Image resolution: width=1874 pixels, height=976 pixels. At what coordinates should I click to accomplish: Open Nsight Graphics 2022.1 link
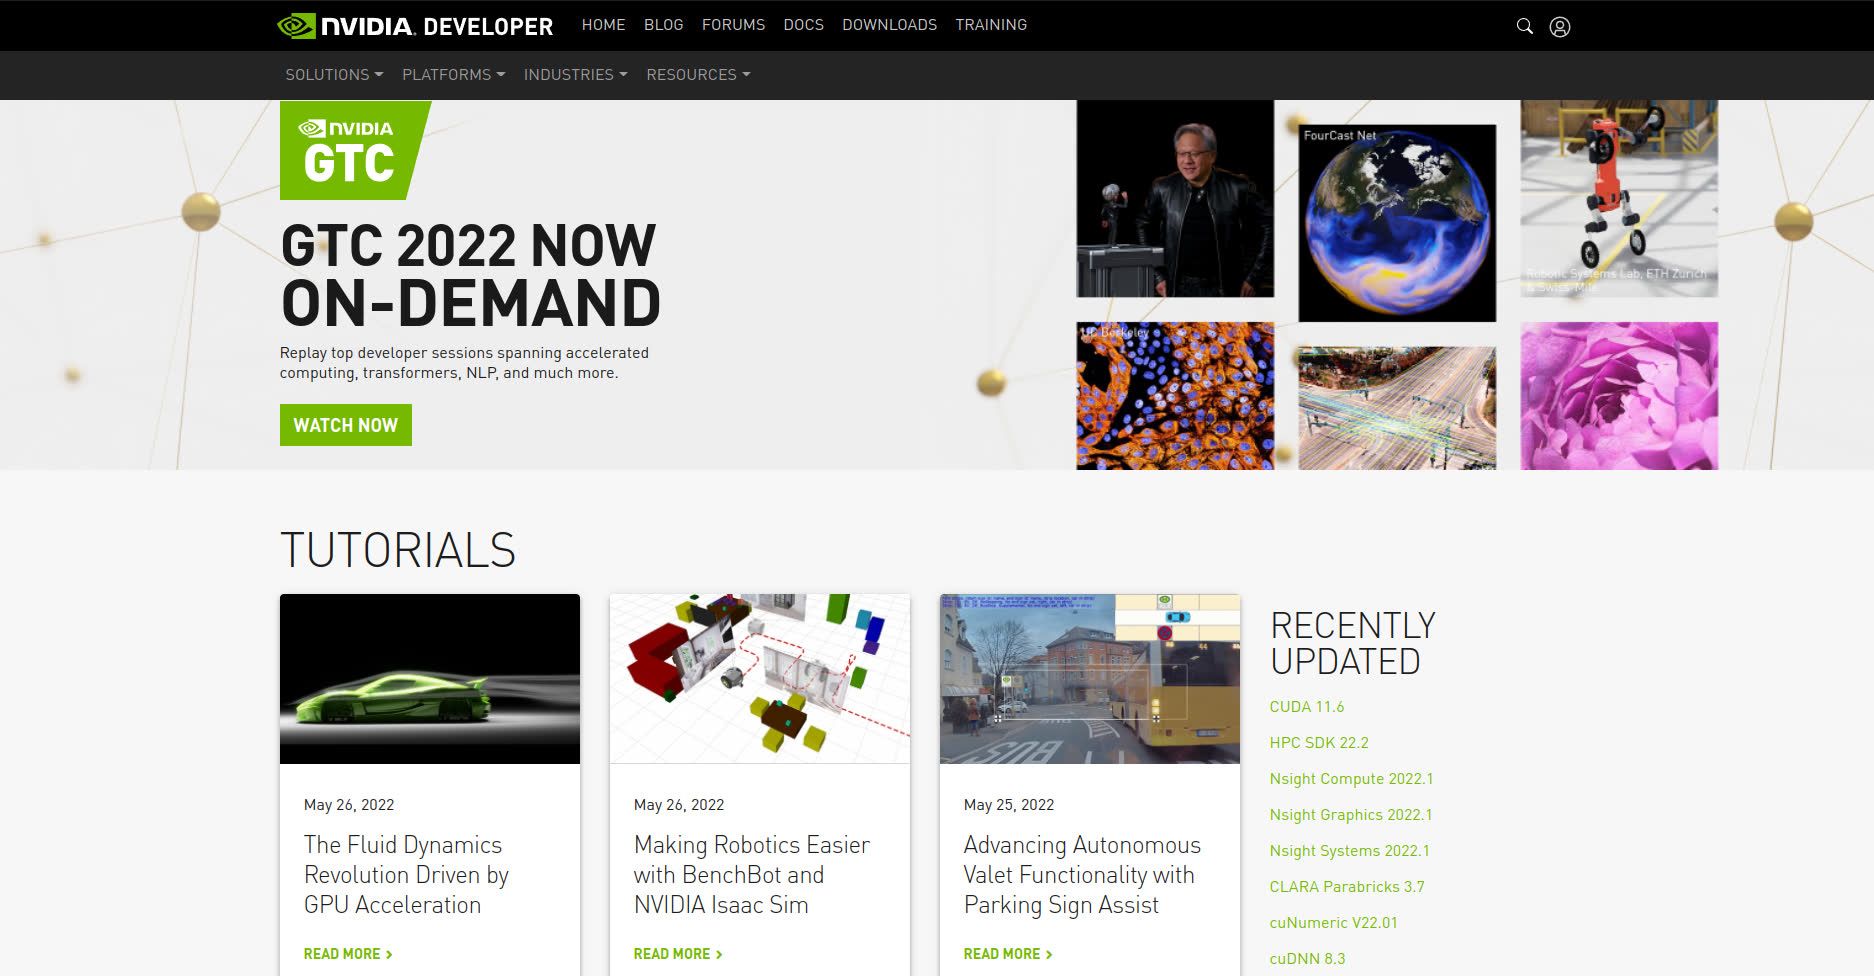coord(1351,815)
